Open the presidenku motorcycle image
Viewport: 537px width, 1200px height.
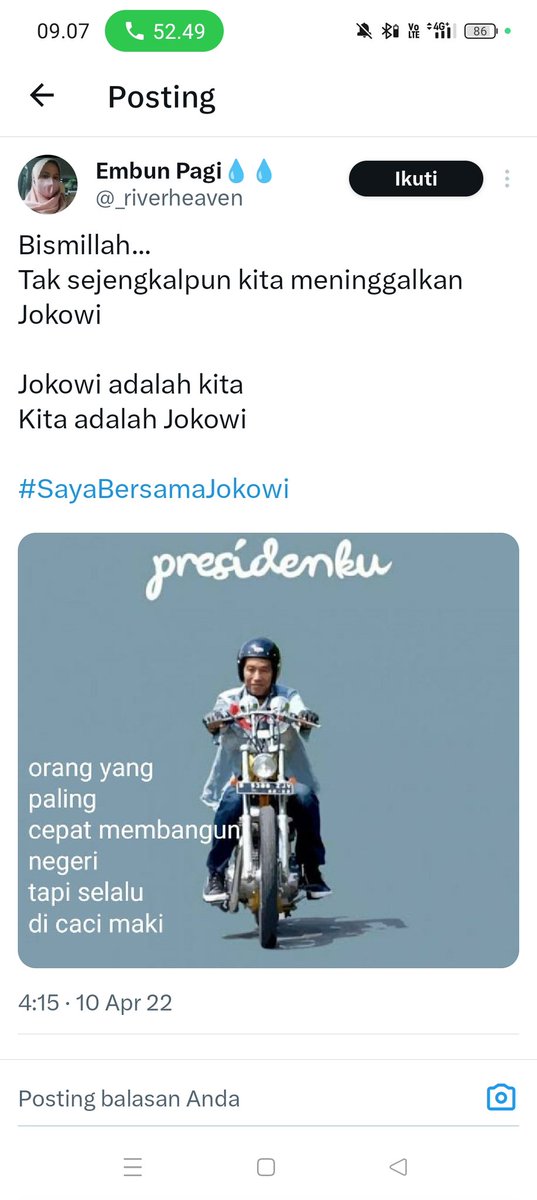[268, 750]
